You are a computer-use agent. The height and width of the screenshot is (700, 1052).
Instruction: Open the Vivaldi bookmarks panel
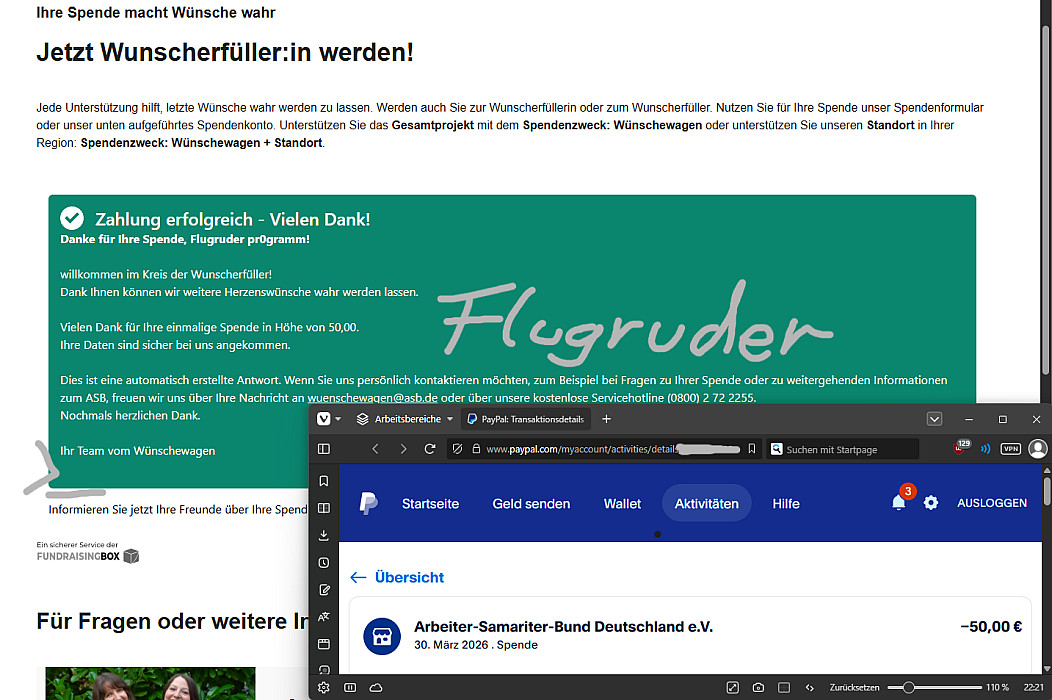coord(324,481)
